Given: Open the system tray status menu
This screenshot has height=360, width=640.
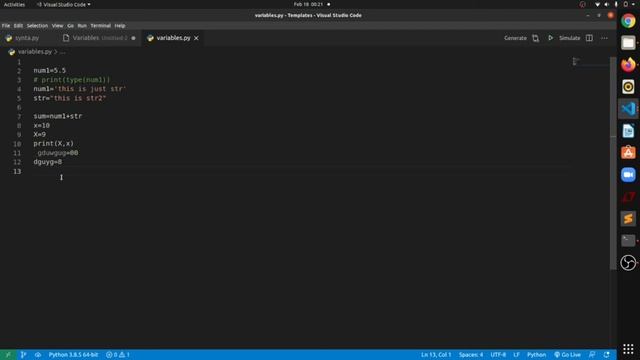Looking at the screenshot, I should click(616, 4).
